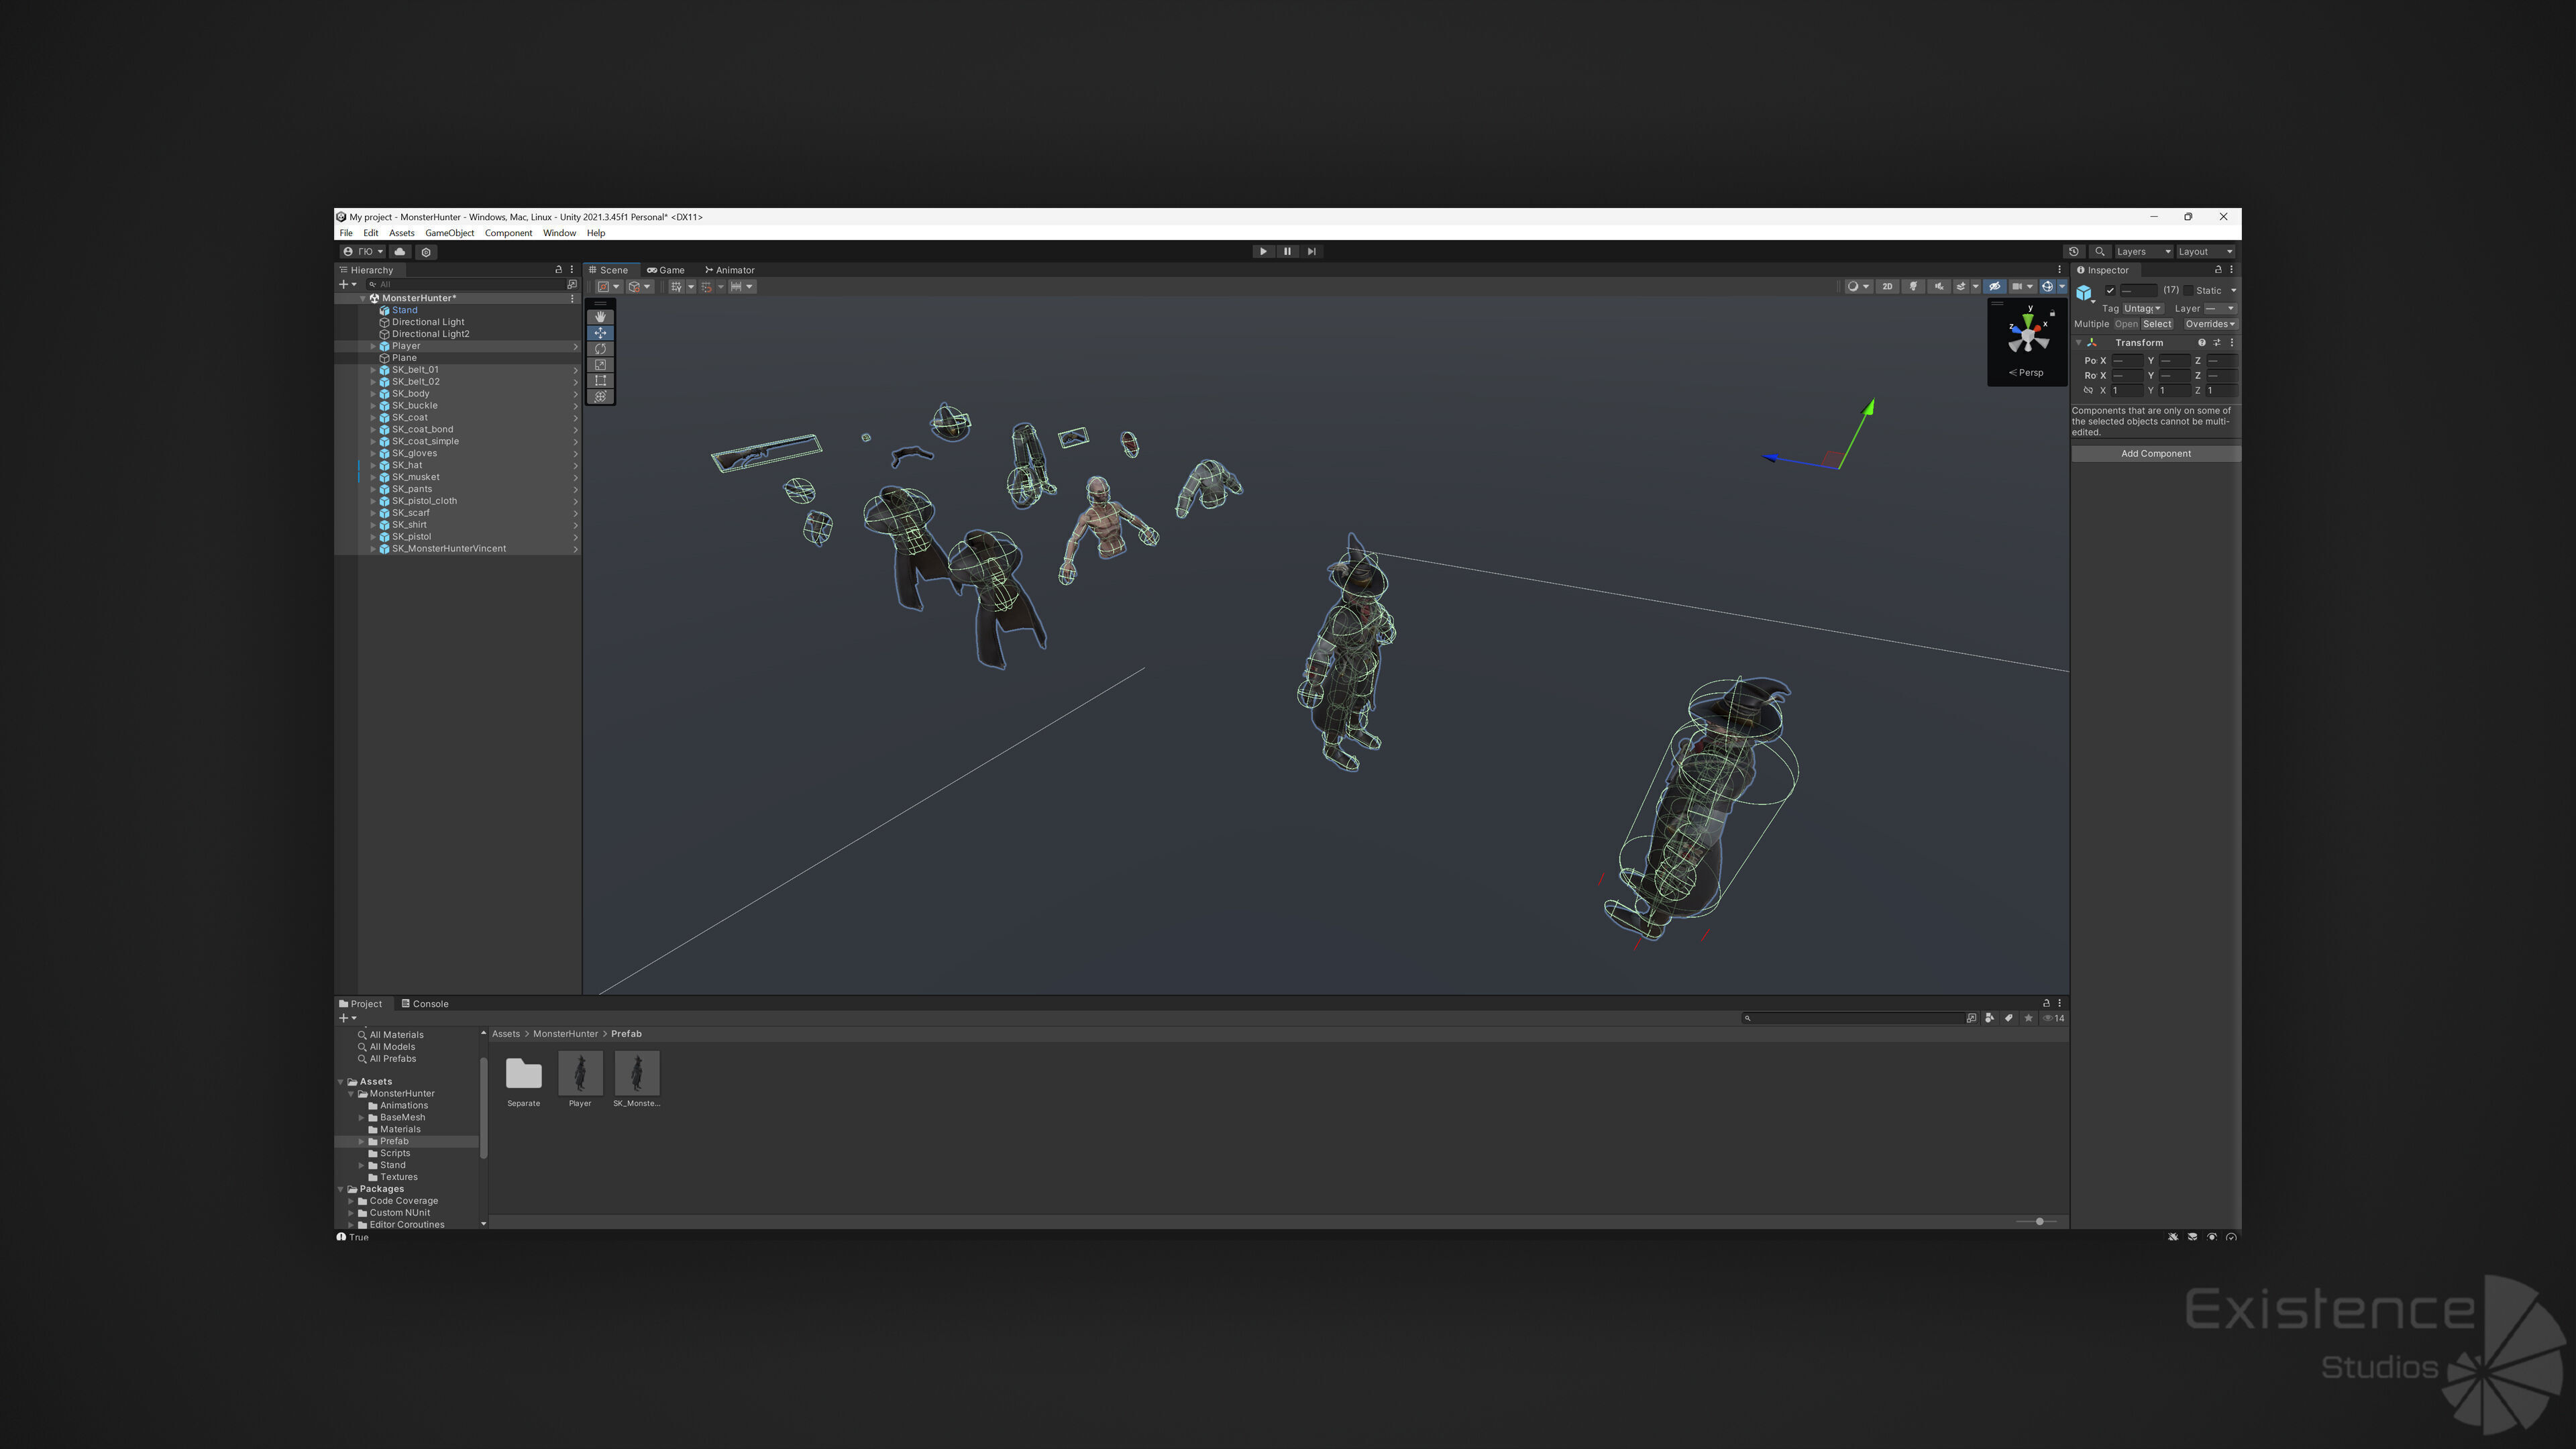
Task: Select the Hand view tool
Action: coord(600,317)
